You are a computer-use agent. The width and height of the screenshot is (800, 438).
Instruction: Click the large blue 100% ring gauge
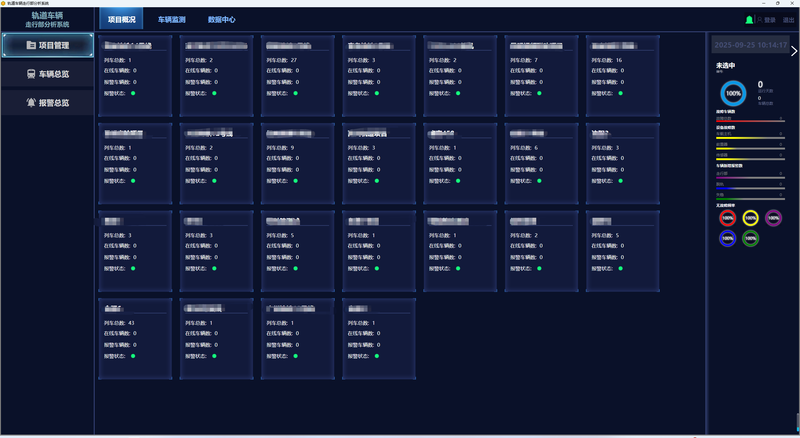pos(733,93)
